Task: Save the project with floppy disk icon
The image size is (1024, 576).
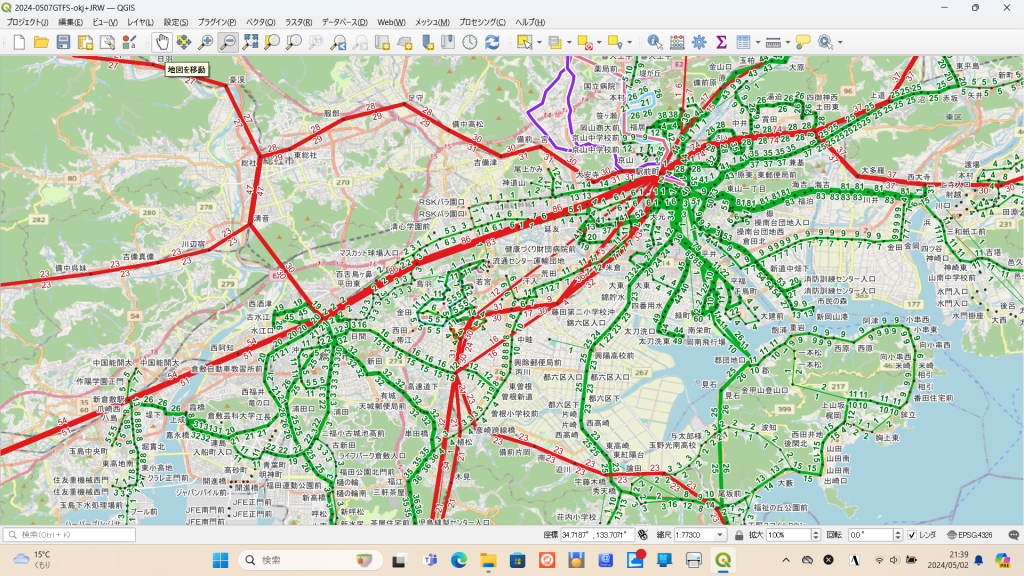Action: pos(63,42)
